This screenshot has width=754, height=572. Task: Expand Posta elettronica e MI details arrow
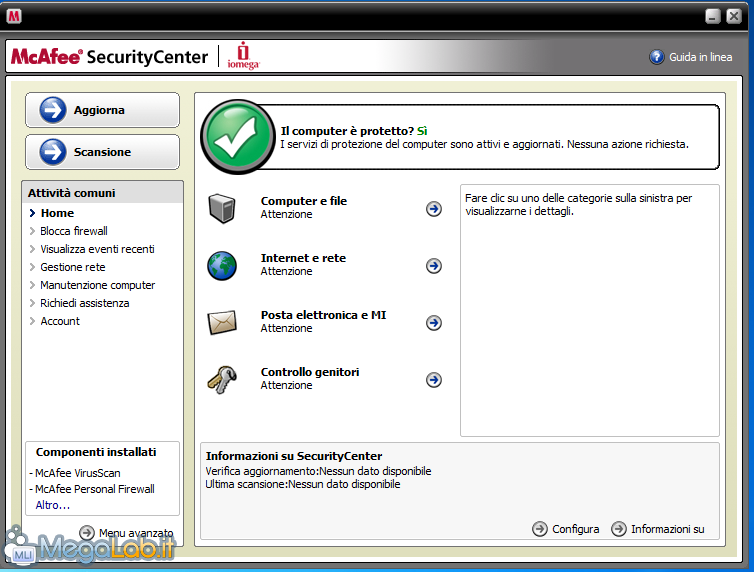tap(434, 323)
